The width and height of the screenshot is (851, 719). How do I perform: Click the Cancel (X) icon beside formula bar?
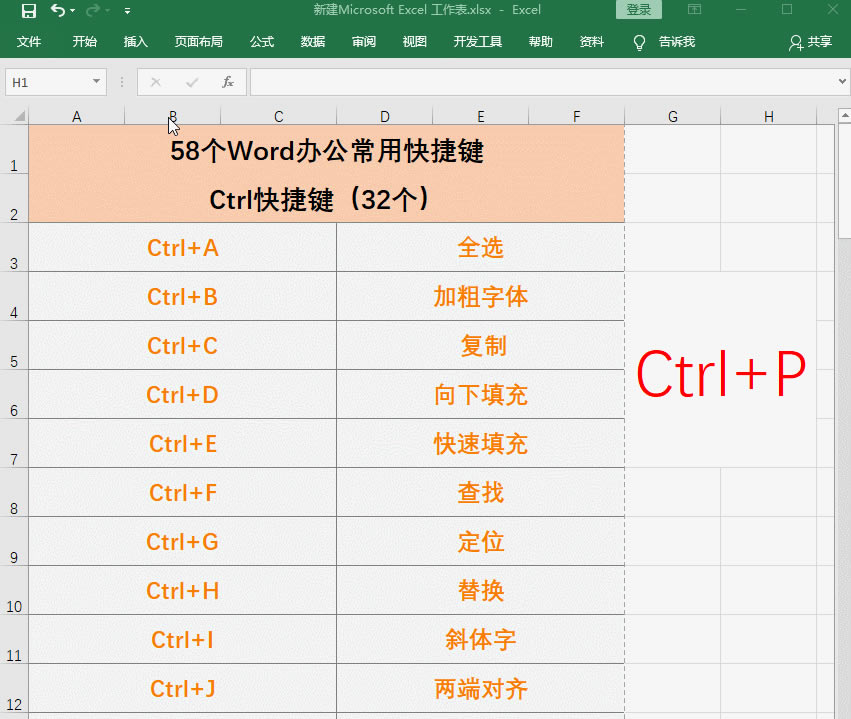pos(155,83)
